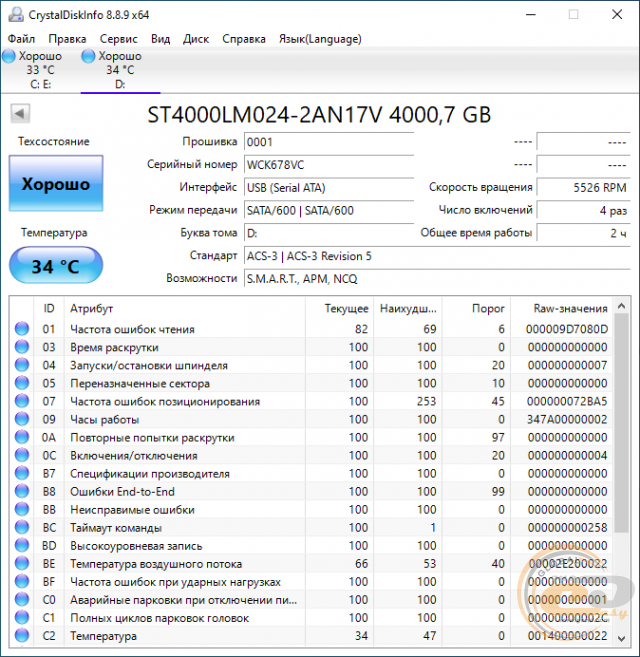This screenshot has height=657, width=640.
Task: Open the Диск menu
Action: click(x=196, y=39)
